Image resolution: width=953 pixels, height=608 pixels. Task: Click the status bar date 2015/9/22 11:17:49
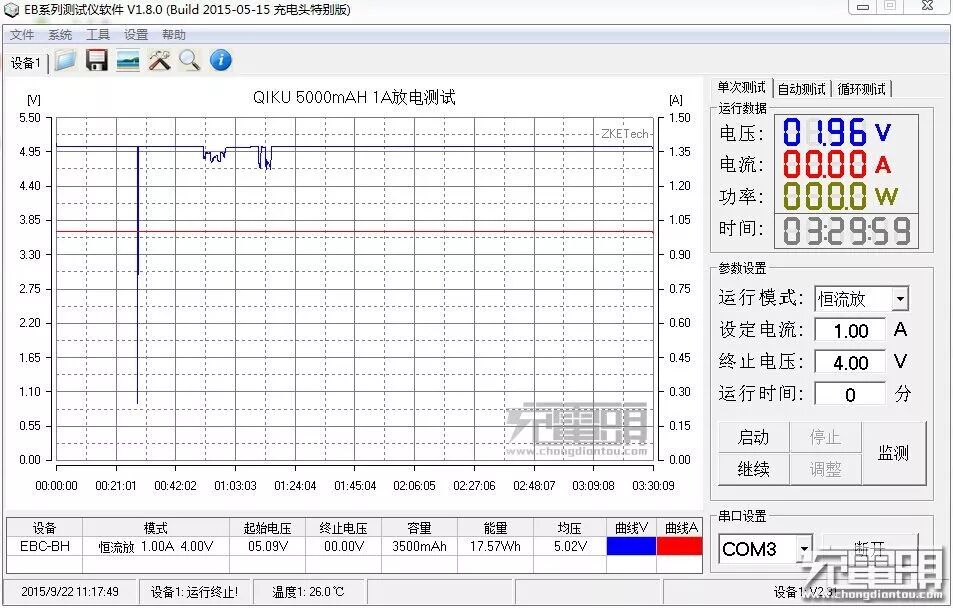(x=70, y=592)
